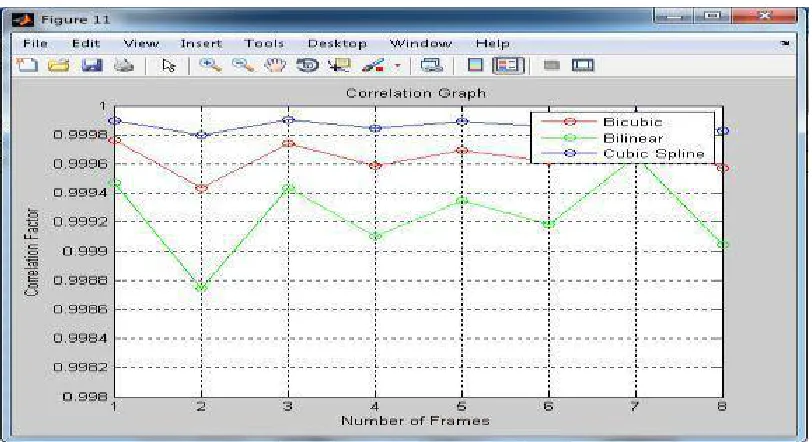The width and height of the screenshot is (812, 442).
Task: Click the Show Plot Tools icon
Action: 583,65
